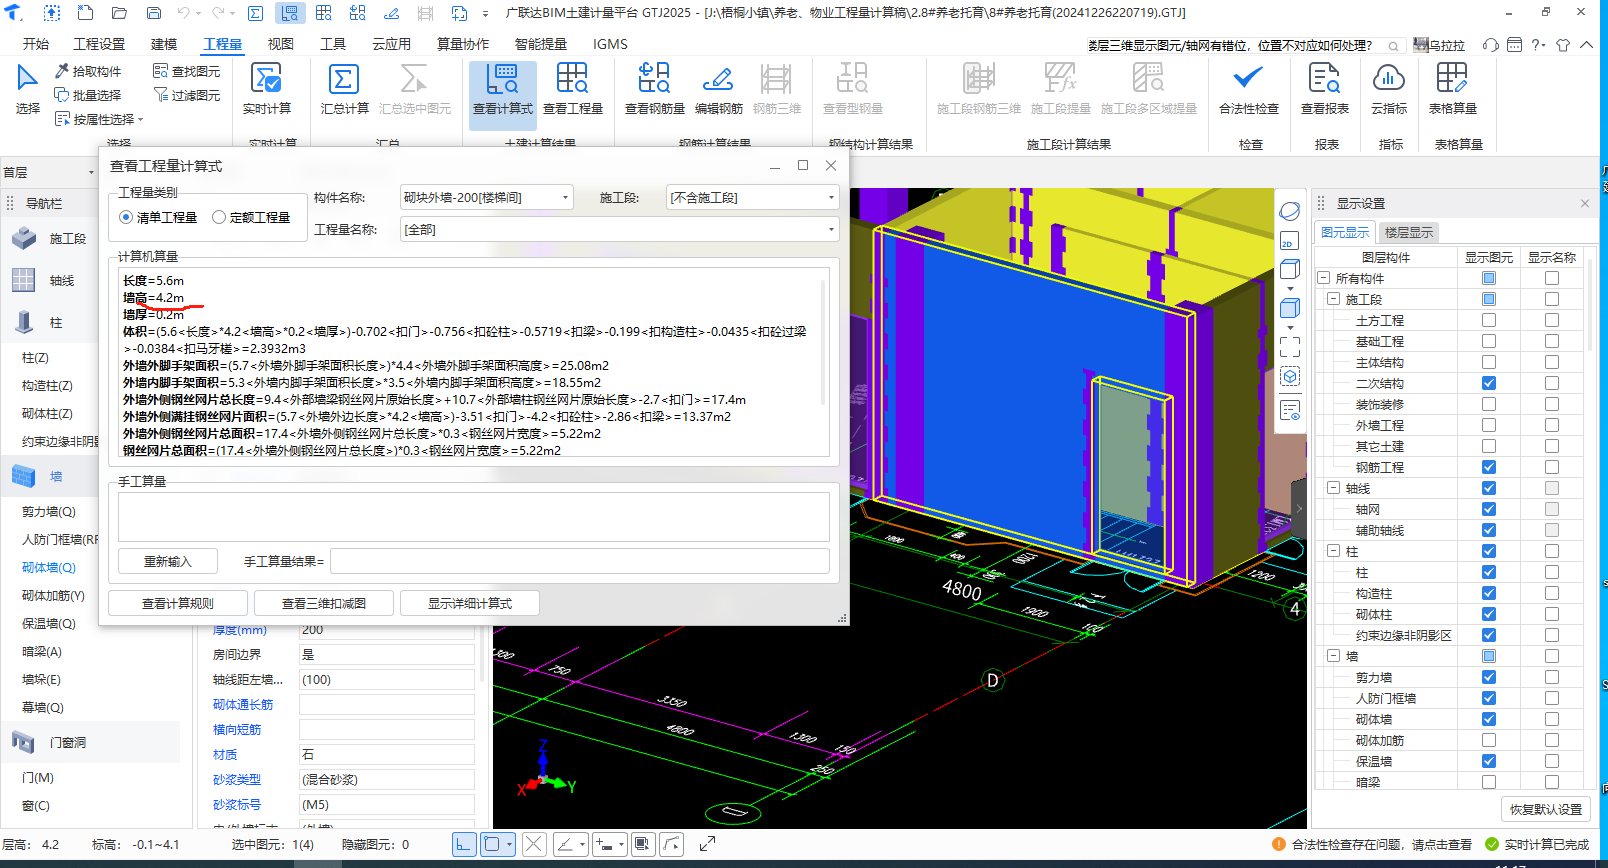
Task: Click 合法性检查存在问题 status link
Action: pyautogui.click(x=1381, y=844)
